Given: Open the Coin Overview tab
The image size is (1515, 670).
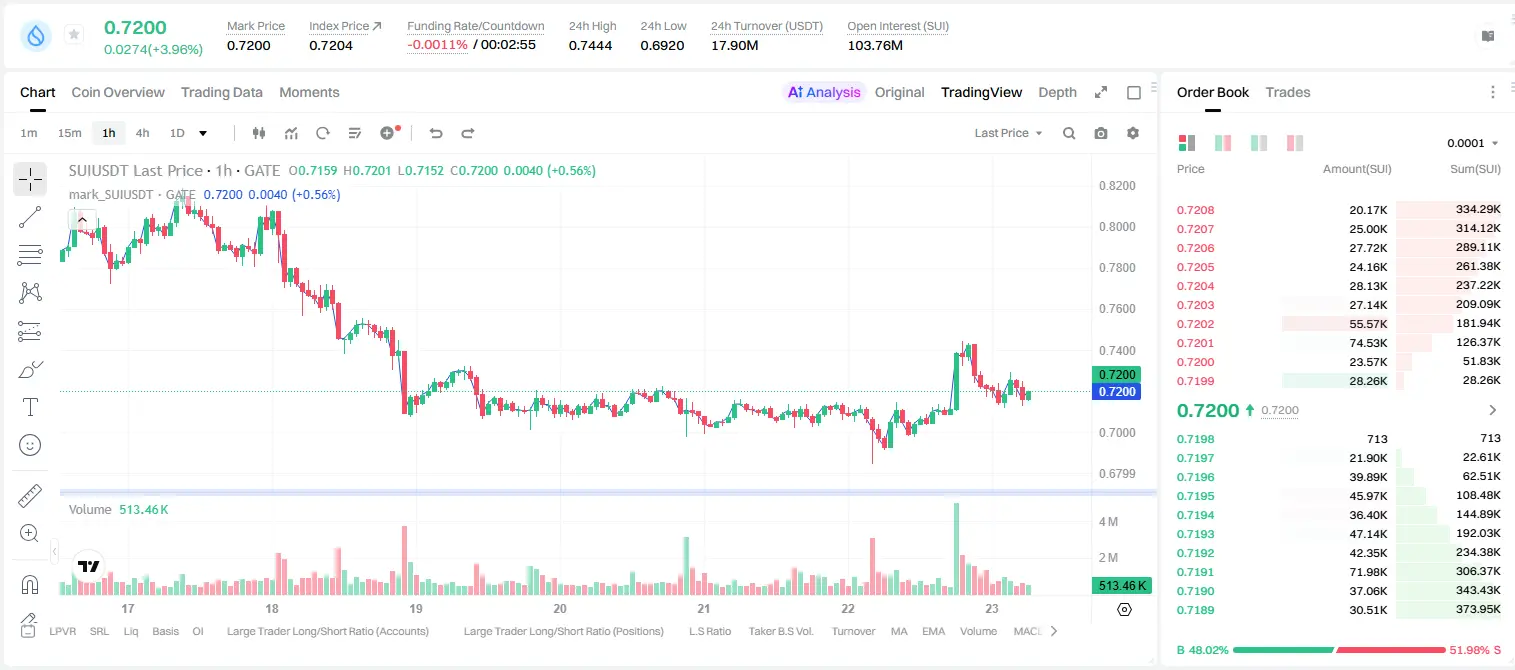Looking at the screenshot, I should [118, 92].
